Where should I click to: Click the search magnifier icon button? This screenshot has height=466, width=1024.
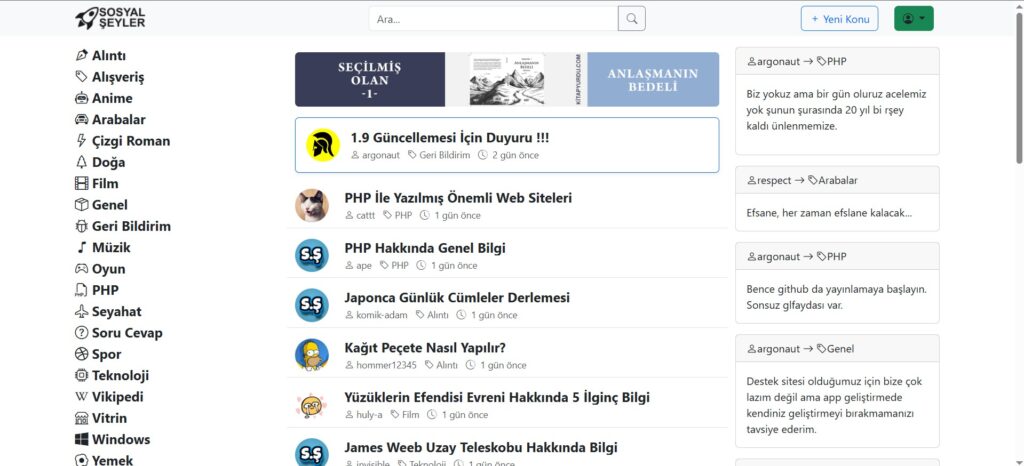point(632,19)
